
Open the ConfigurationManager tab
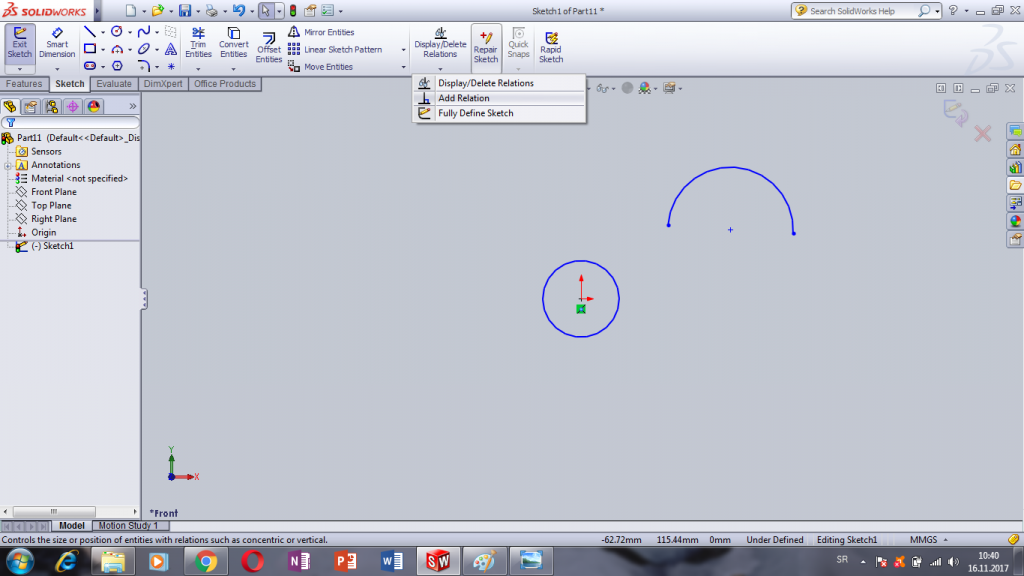pos(52,106)
